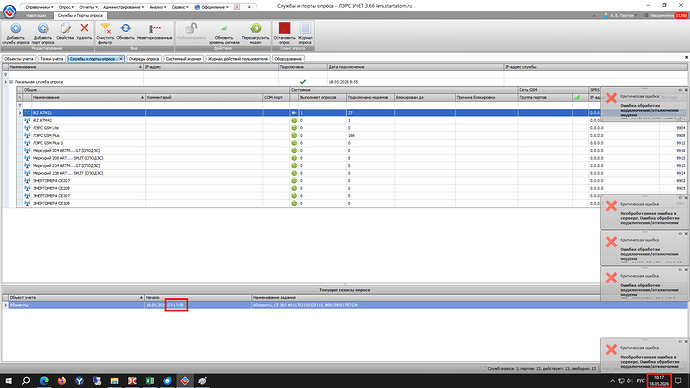The width and height of the screenshot is (690, 388).
Task: Open the Оформление dropdown
Action: [x=212, y=7]
